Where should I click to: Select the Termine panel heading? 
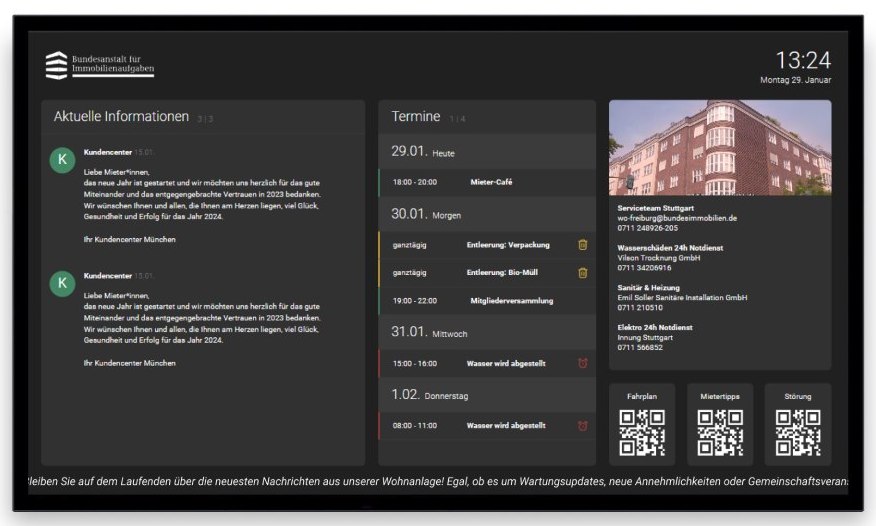[416, 116]
